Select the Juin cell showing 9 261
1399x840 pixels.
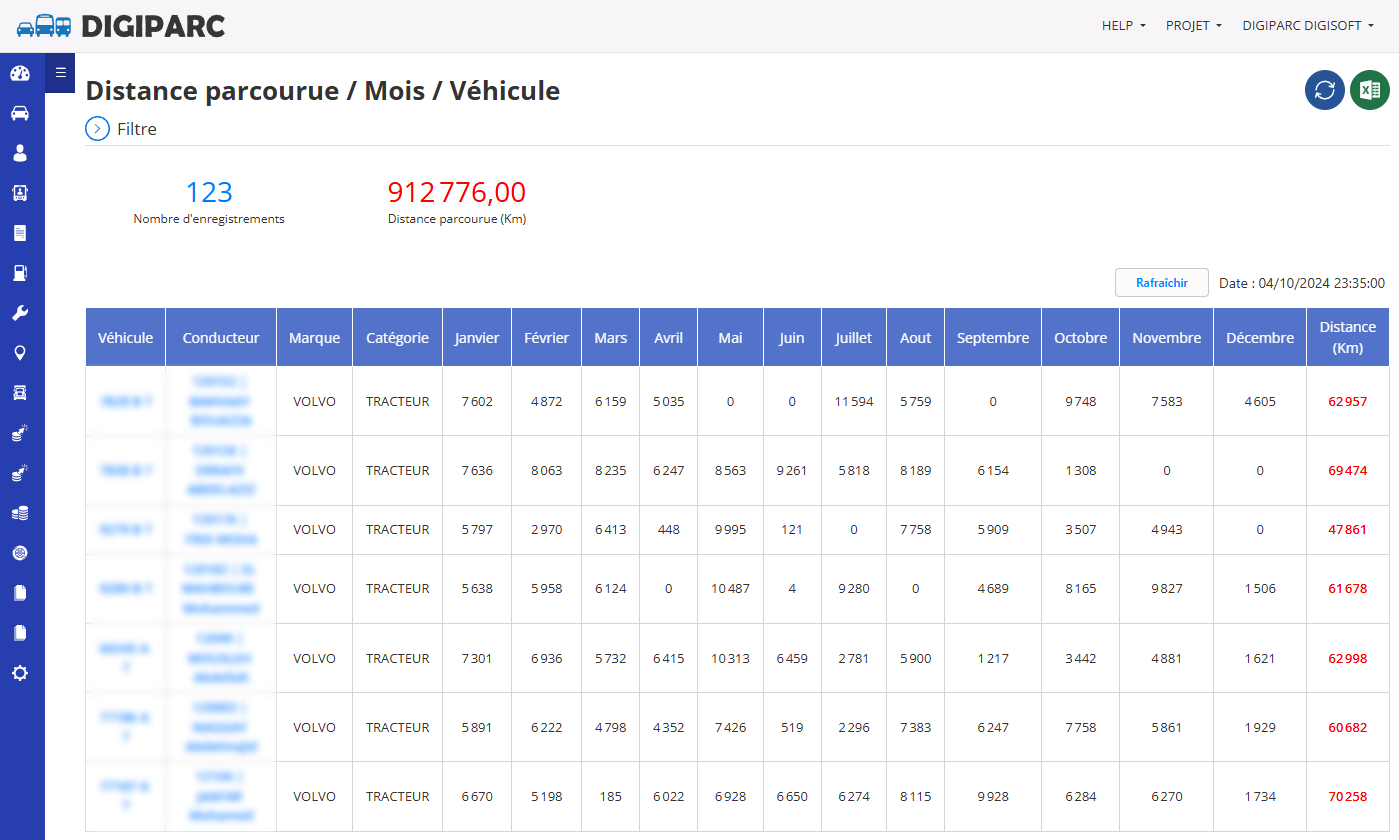792,470
